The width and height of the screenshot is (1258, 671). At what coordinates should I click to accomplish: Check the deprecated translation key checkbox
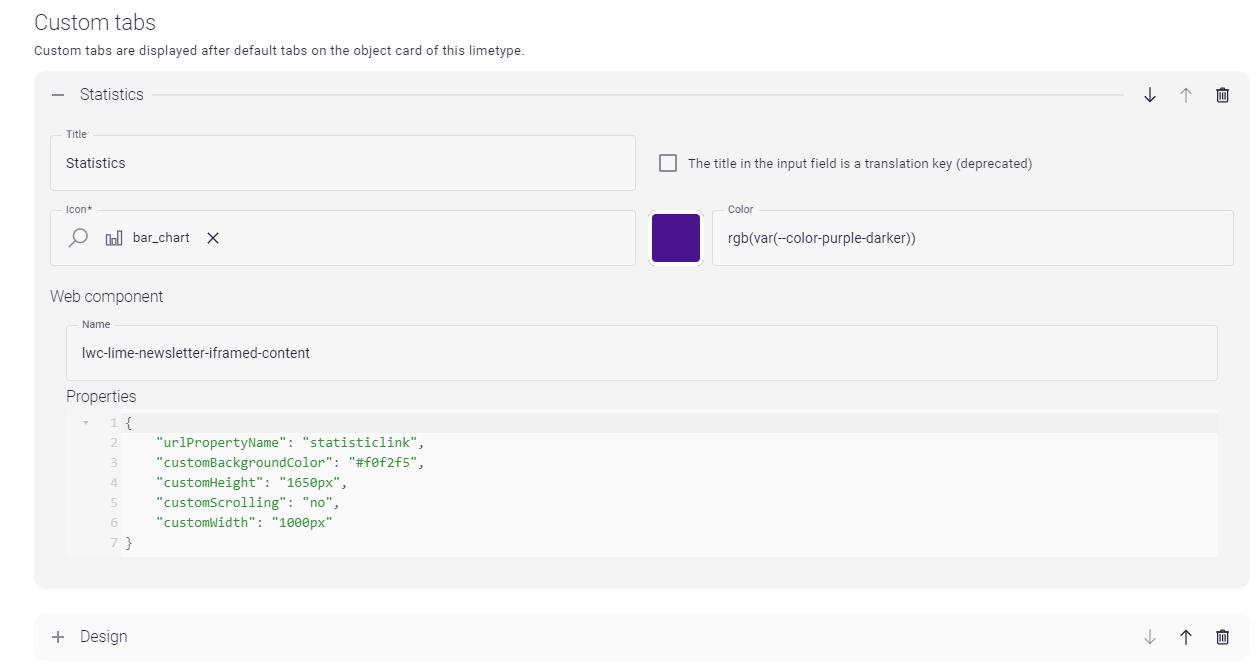(x=667, y=162)
